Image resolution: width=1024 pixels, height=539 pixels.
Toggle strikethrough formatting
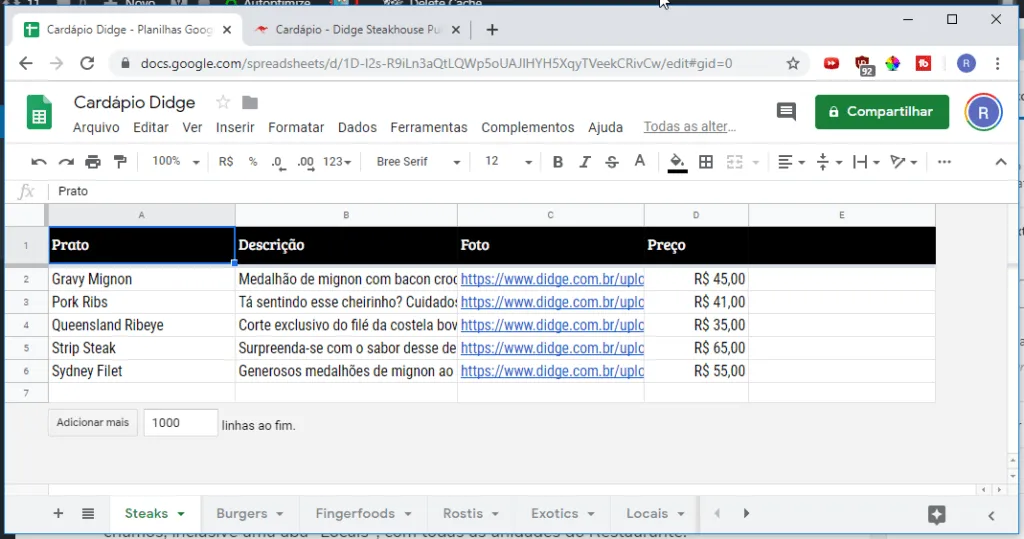coord(612,162)
